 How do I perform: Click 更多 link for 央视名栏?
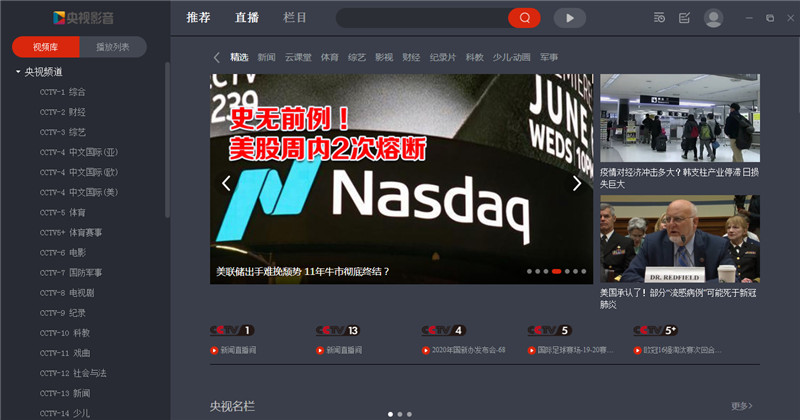tap(742, 406)
